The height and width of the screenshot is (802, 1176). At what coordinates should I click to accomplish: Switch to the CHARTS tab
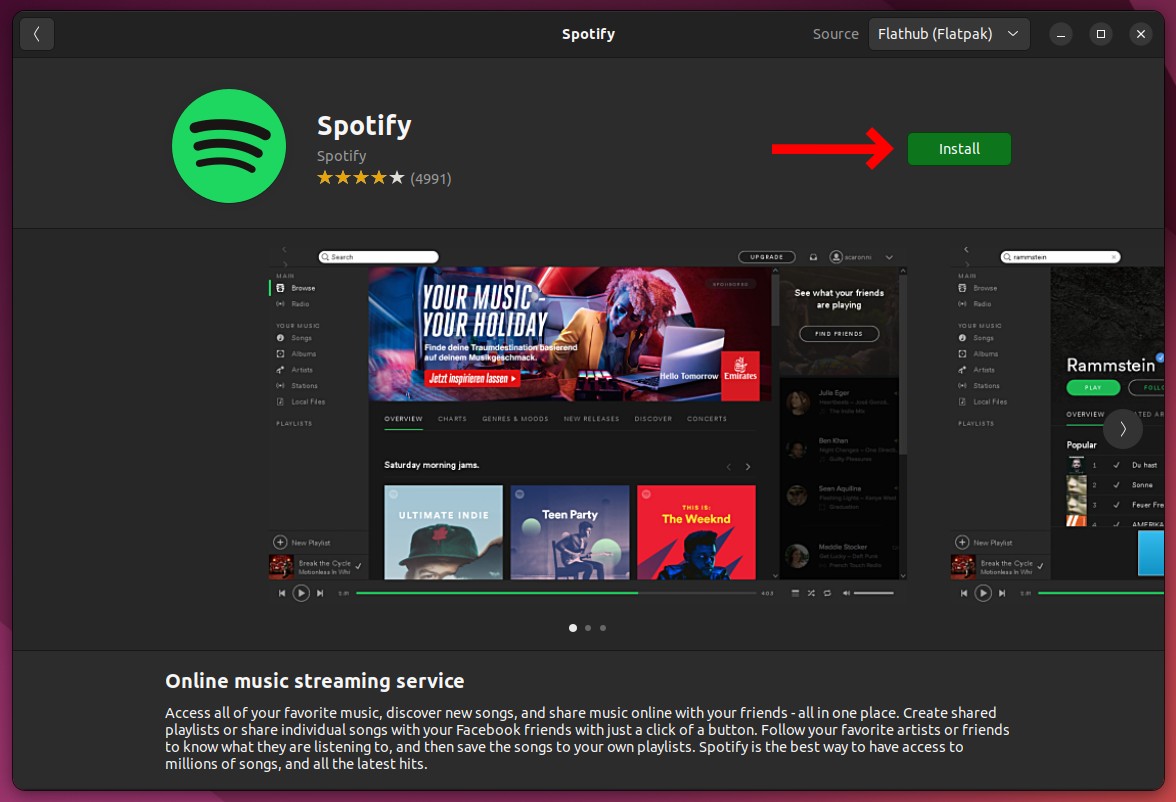click(452, 419)
